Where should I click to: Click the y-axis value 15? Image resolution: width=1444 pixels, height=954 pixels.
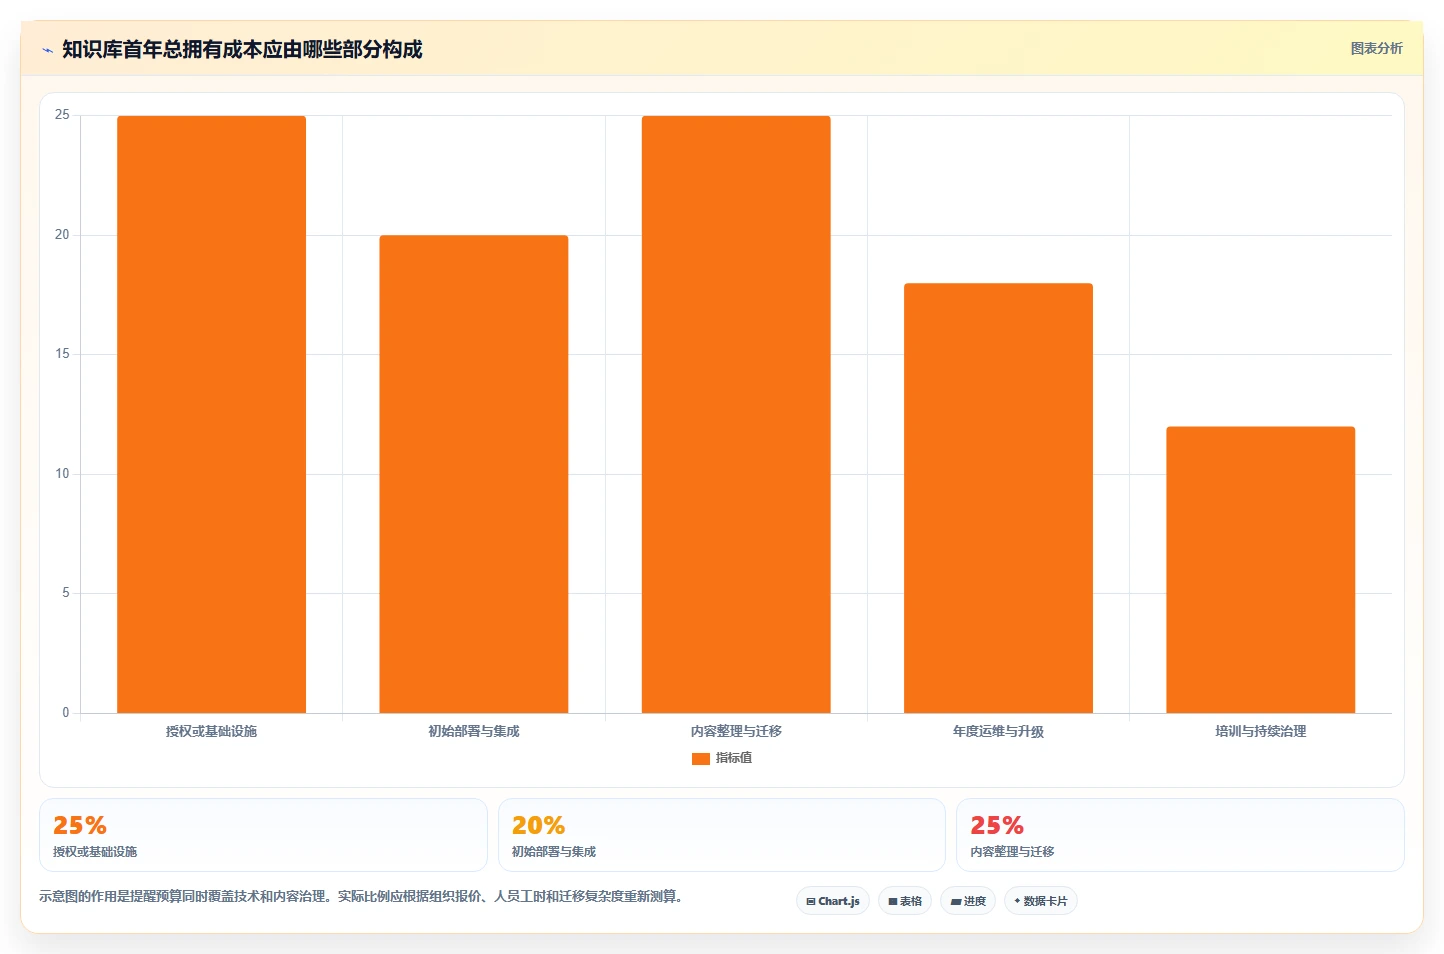tap(62, 354)
